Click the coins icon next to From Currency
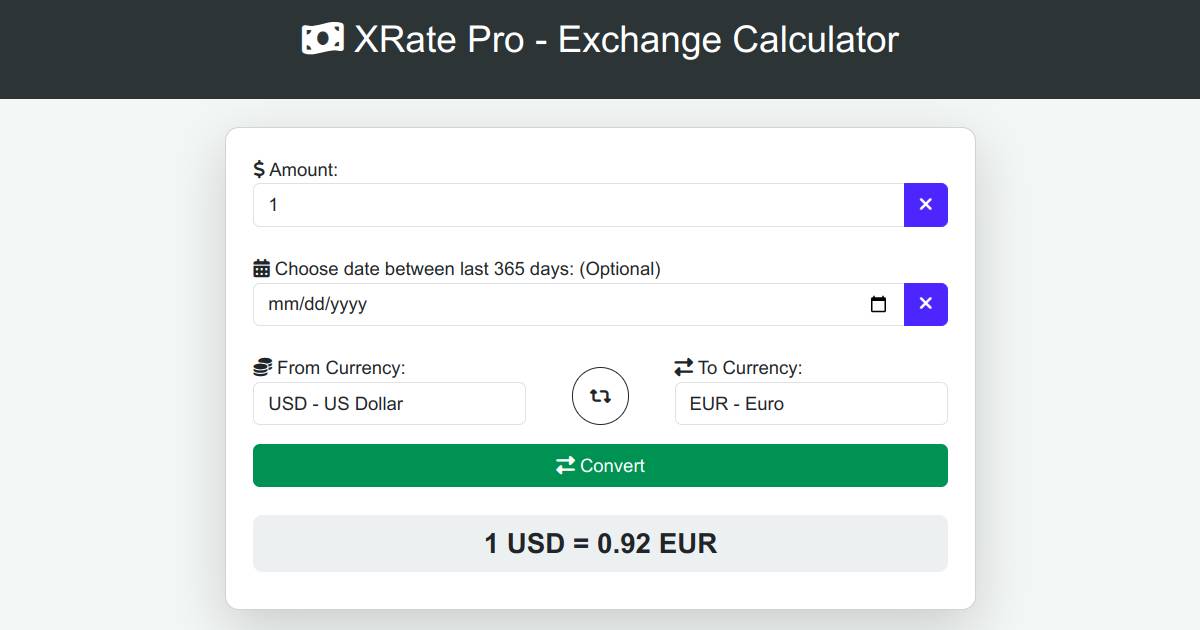This screenshot has height=630, width=1200. [x=261, y=367]
